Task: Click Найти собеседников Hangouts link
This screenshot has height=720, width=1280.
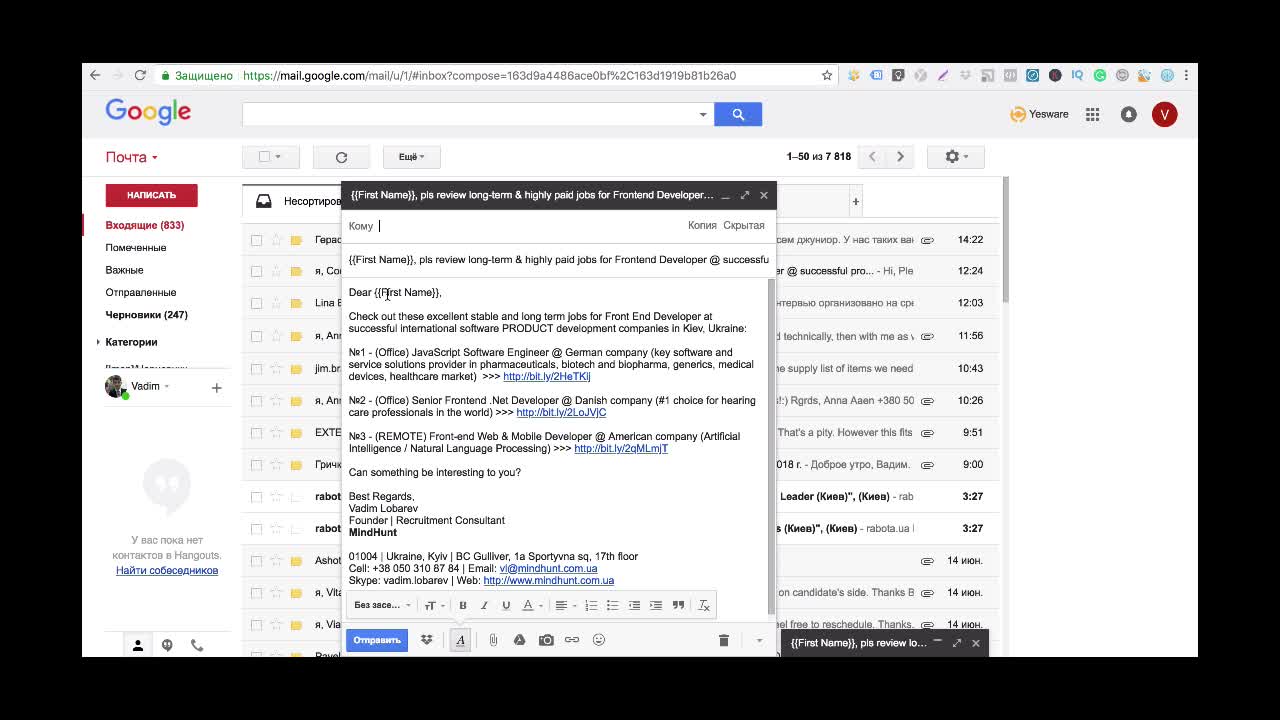Action: tap(167, 571)
